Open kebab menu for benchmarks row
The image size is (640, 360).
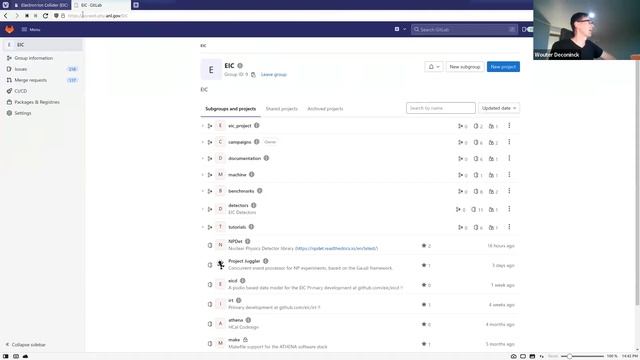click(x=509, y=191)
